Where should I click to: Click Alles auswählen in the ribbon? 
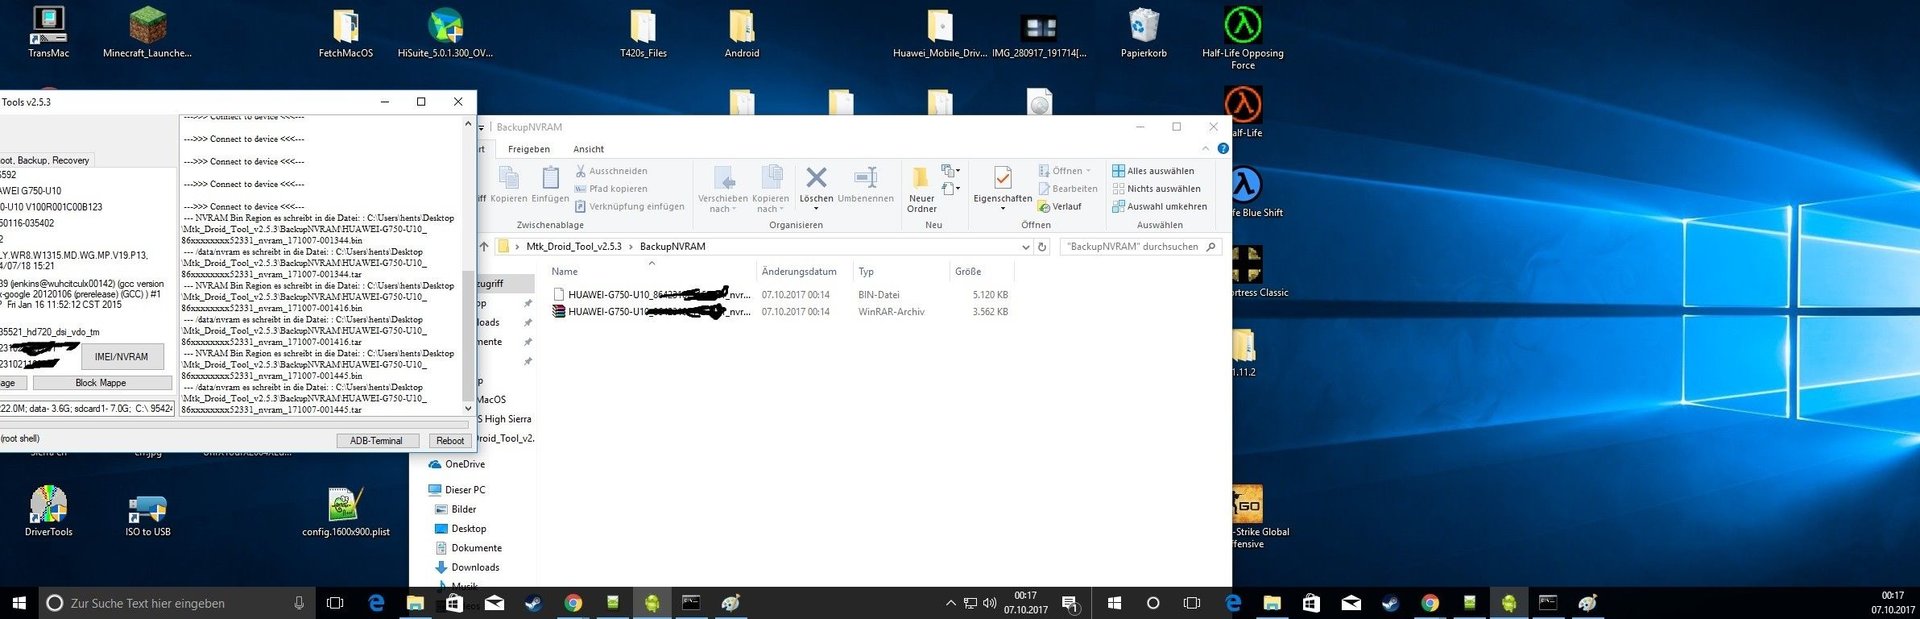pos(1153,171)
